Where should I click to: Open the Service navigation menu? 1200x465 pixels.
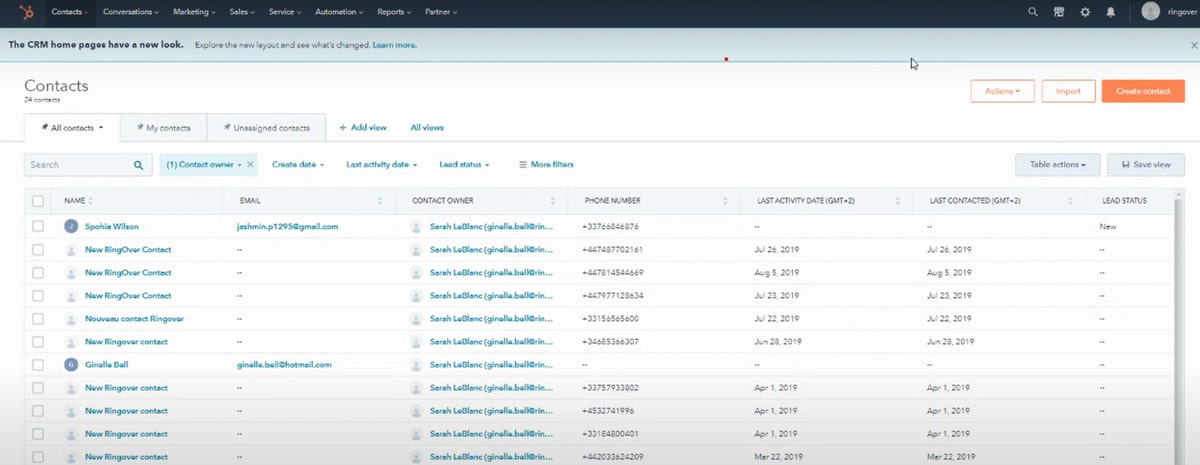(285, 12)
